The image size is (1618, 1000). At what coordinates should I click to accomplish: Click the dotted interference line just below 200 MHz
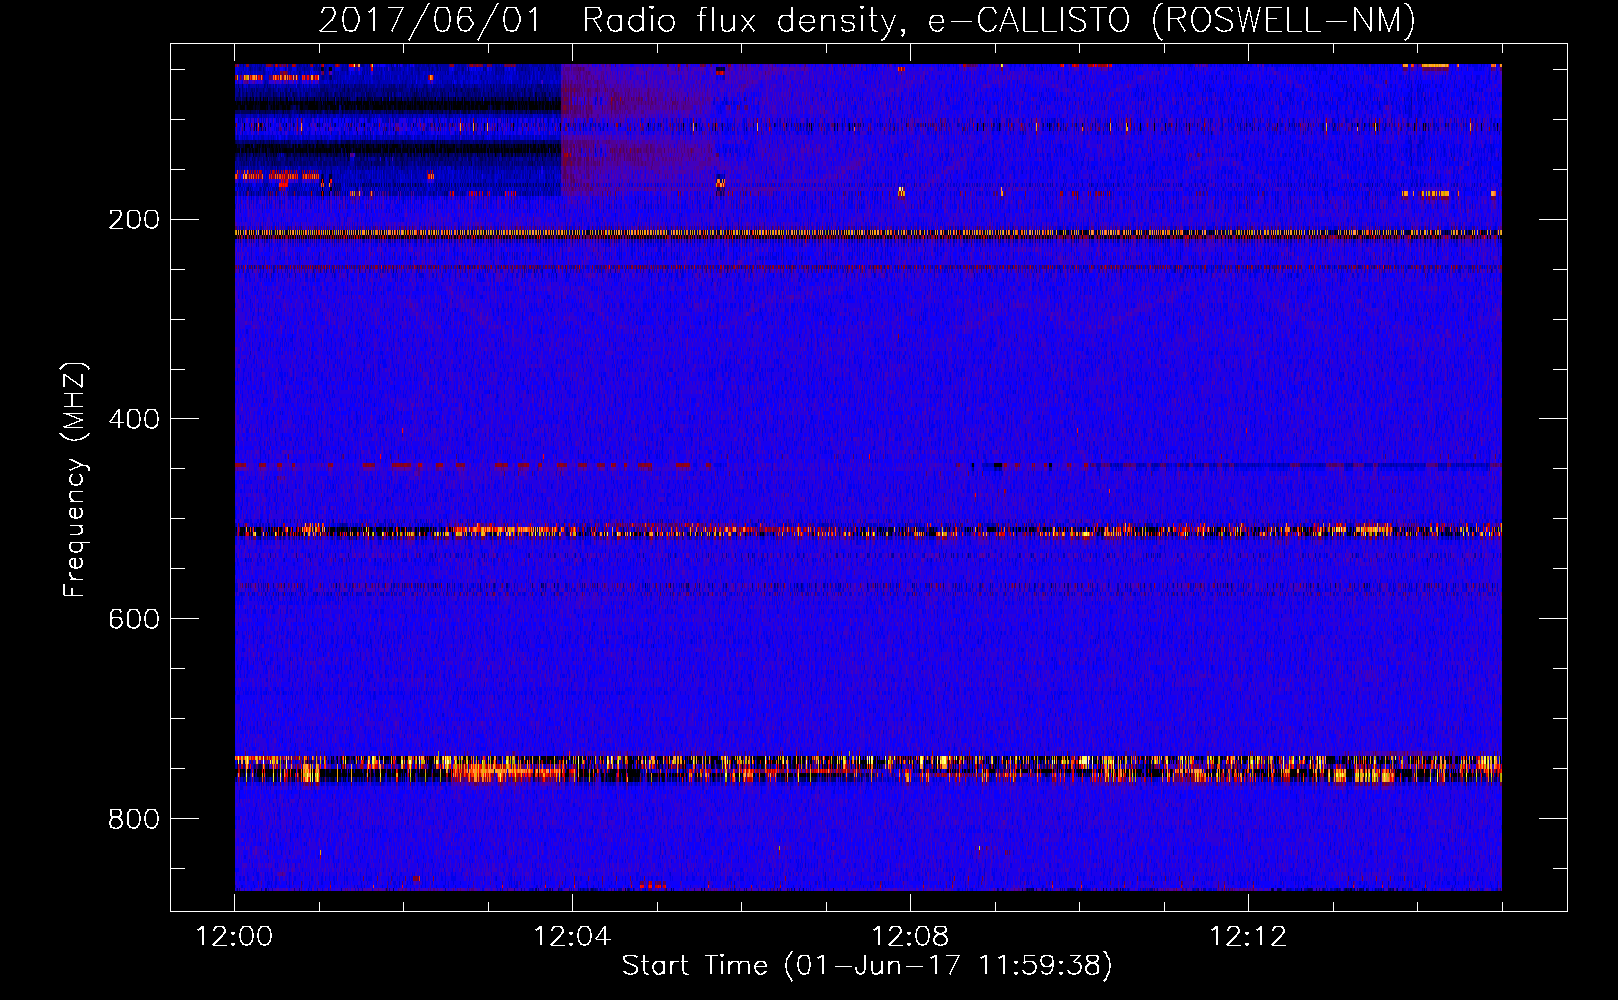tap(868, 233)
